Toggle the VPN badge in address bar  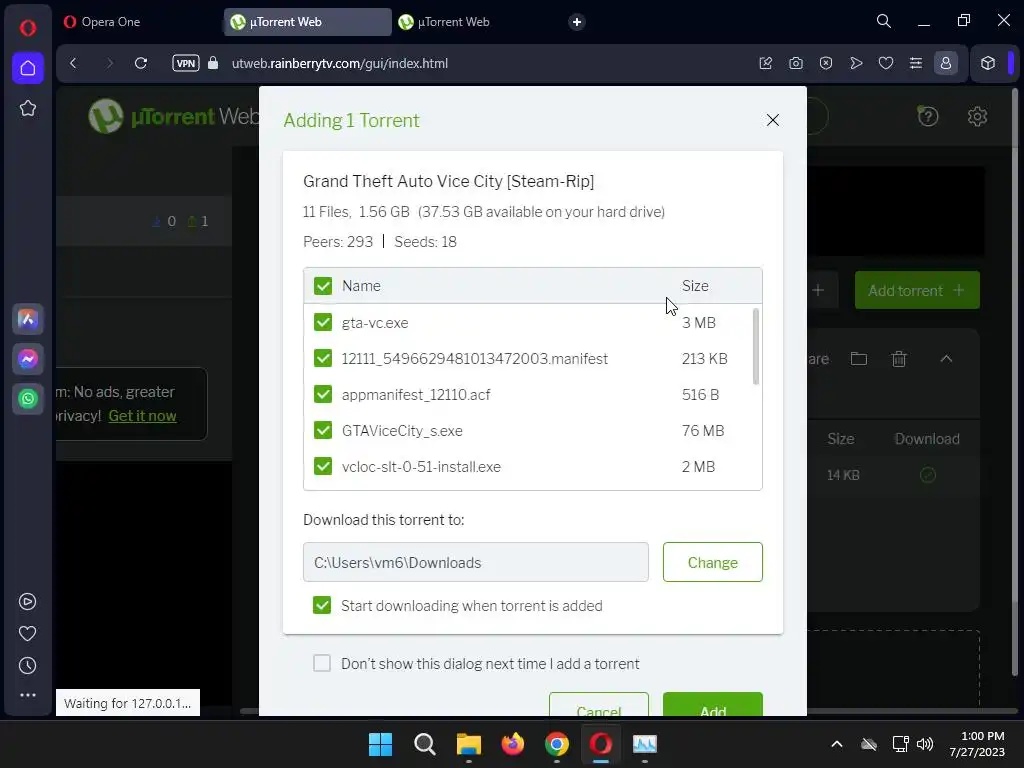tap(185, 63)
